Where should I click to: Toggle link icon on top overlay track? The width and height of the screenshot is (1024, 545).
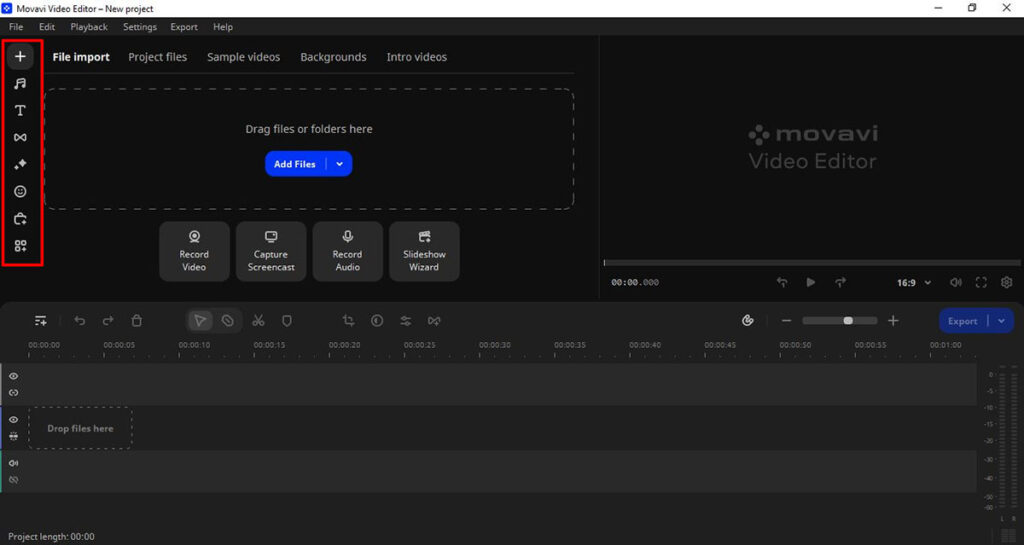click(x=13, y=392)
